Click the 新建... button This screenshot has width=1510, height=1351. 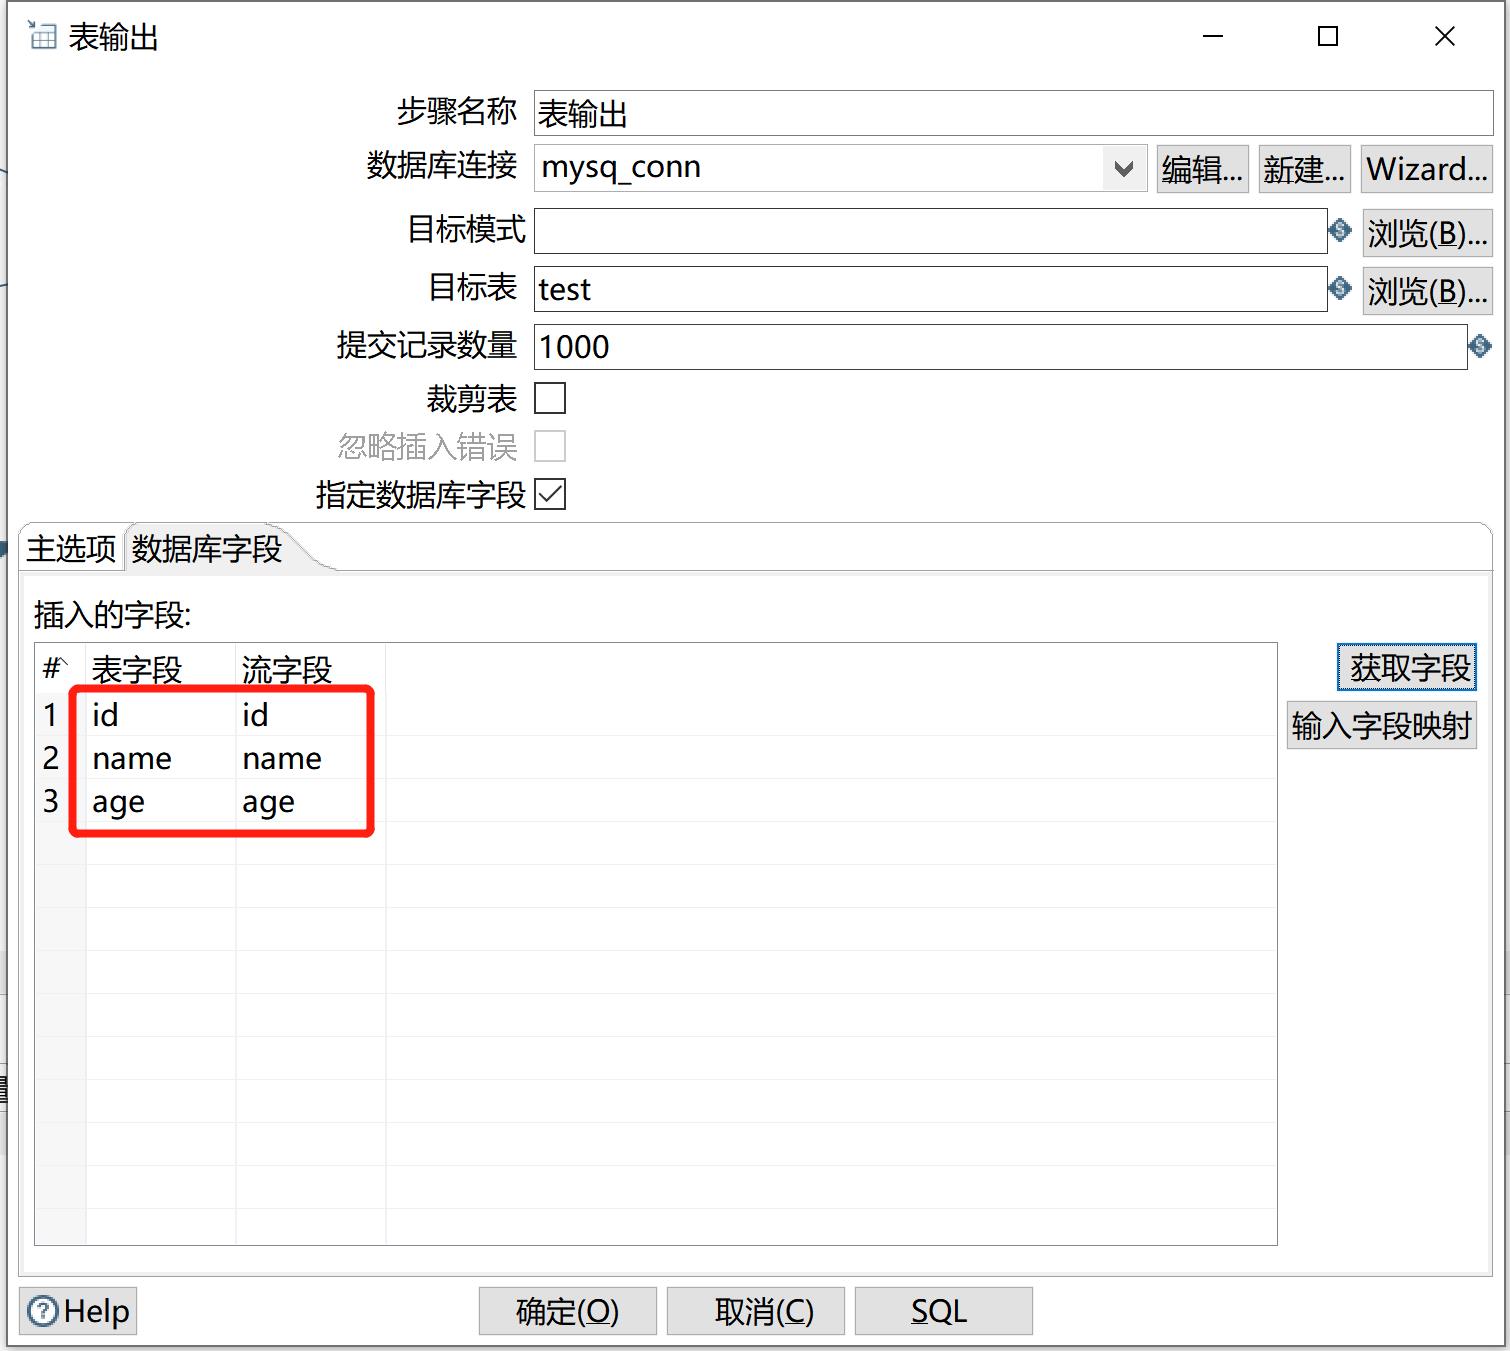click(1304, 169)
